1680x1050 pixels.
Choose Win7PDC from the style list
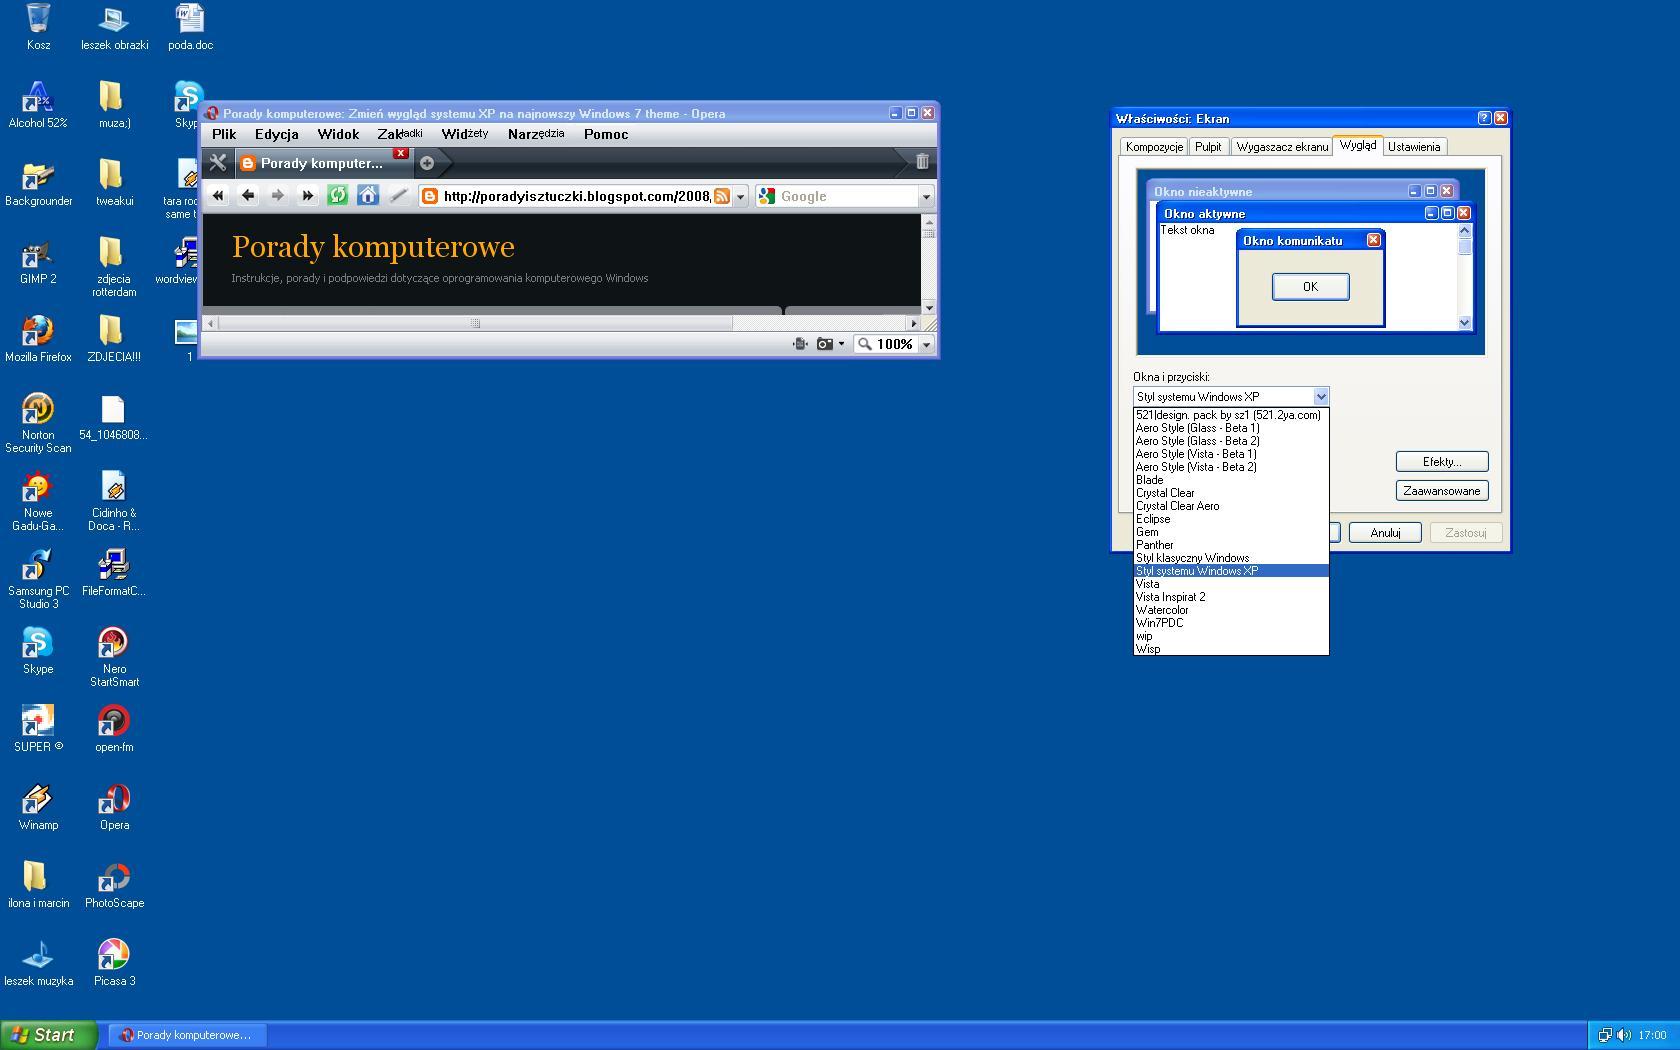tap(1231, 623)
